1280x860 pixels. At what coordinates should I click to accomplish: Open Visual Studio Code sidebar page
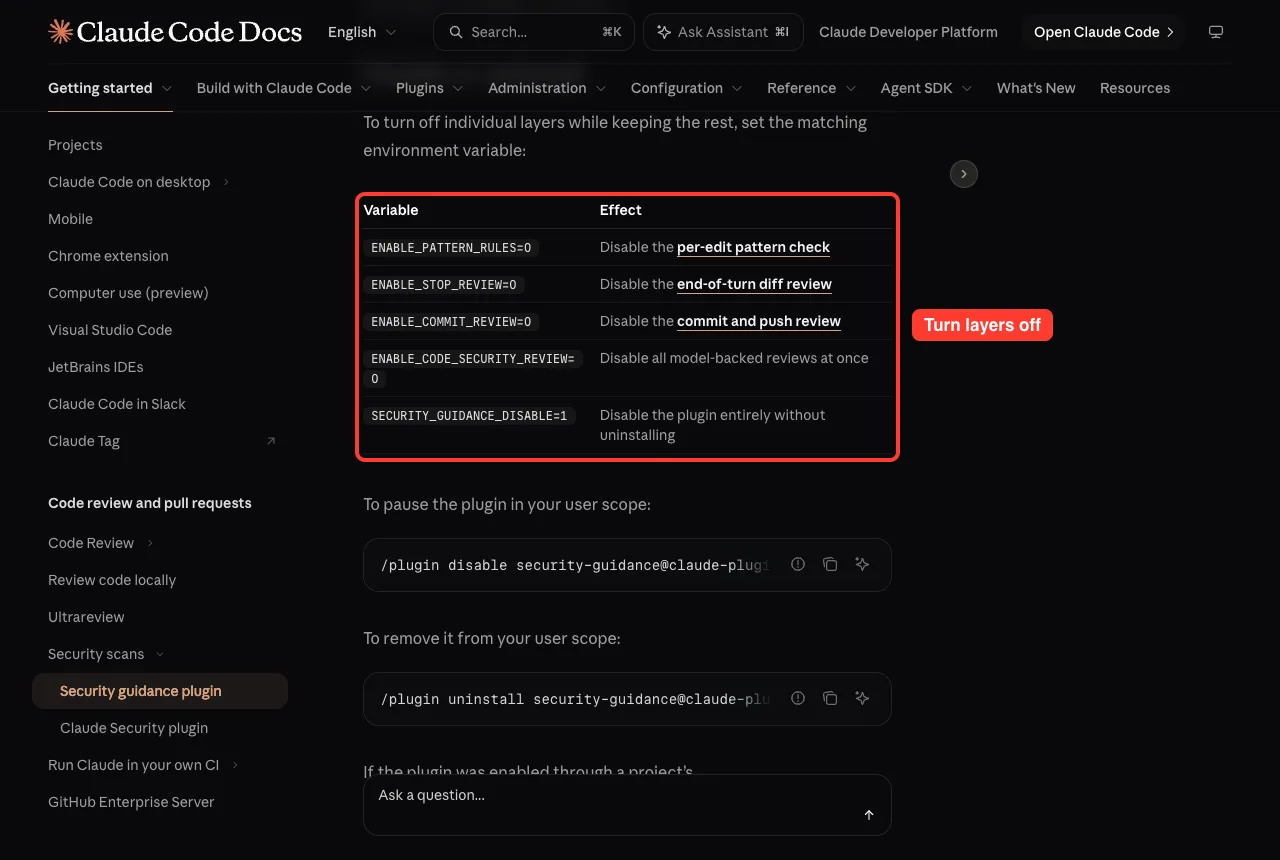pos(110,330)
